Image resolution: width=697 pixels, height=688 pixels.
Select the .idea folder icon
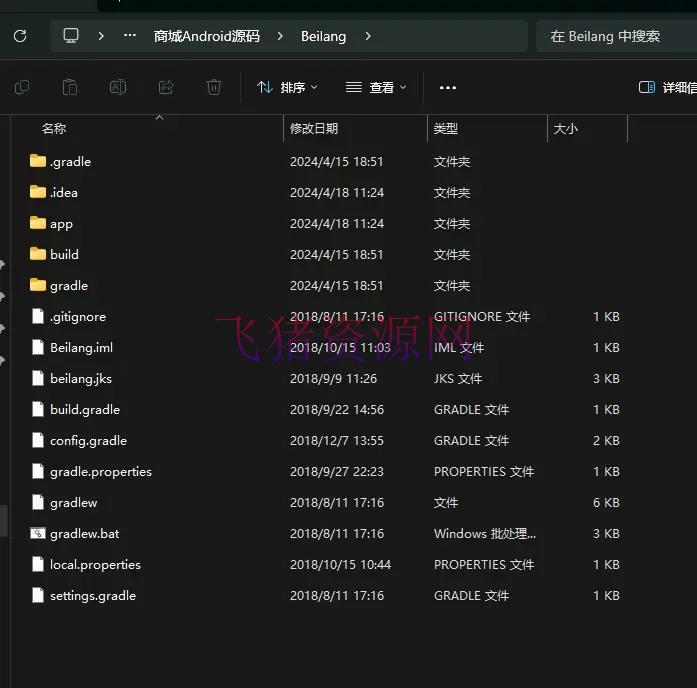click(x=38, y=192)
